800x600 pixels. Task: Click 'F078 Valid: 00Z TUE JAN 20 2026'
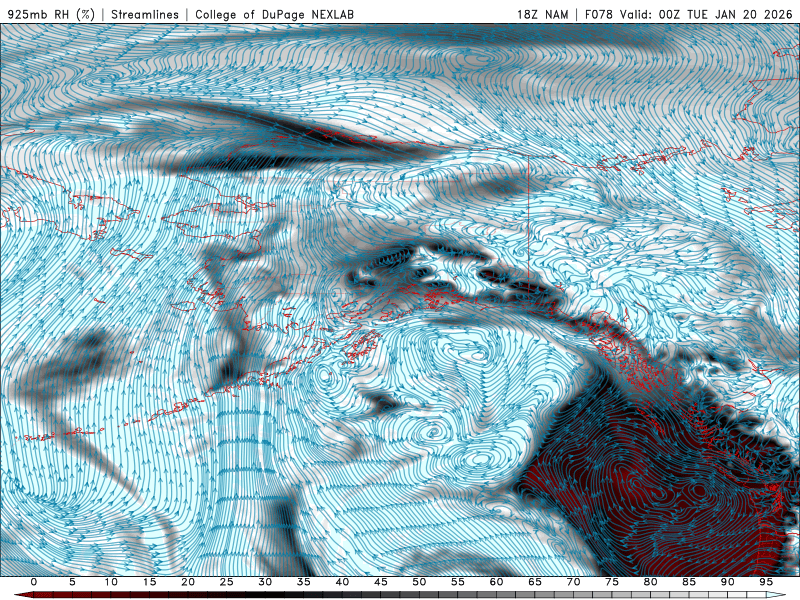[x=691, y=14]
